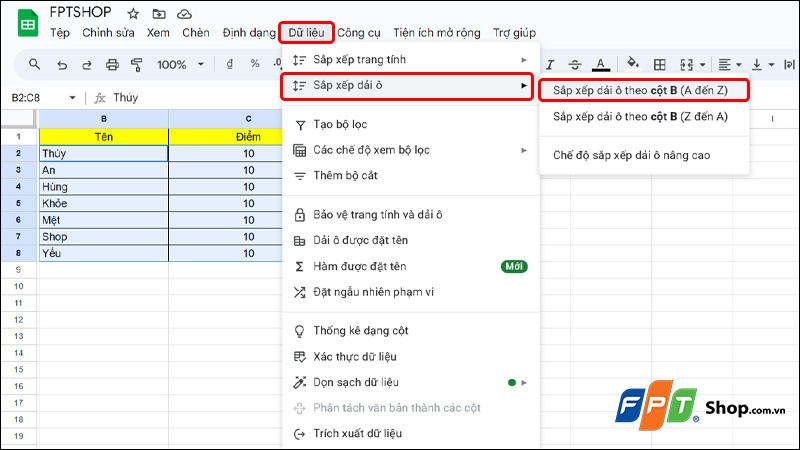800x450 pixels.
Task: Choose sort range by column B A đến Z
Action: [x=643, y=90]
